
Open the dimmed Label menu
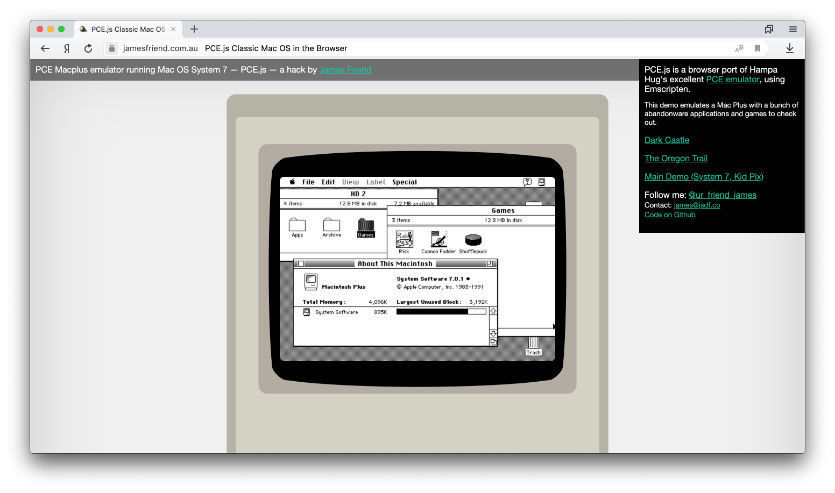(375, 182)
